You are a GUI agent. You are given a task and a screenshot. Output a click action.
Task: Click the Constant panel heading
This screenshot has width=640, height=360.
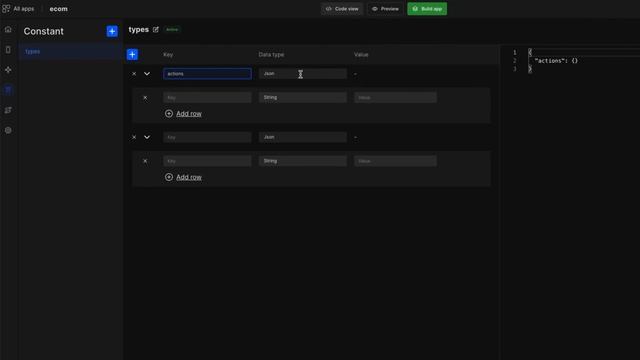click(43, 31)
